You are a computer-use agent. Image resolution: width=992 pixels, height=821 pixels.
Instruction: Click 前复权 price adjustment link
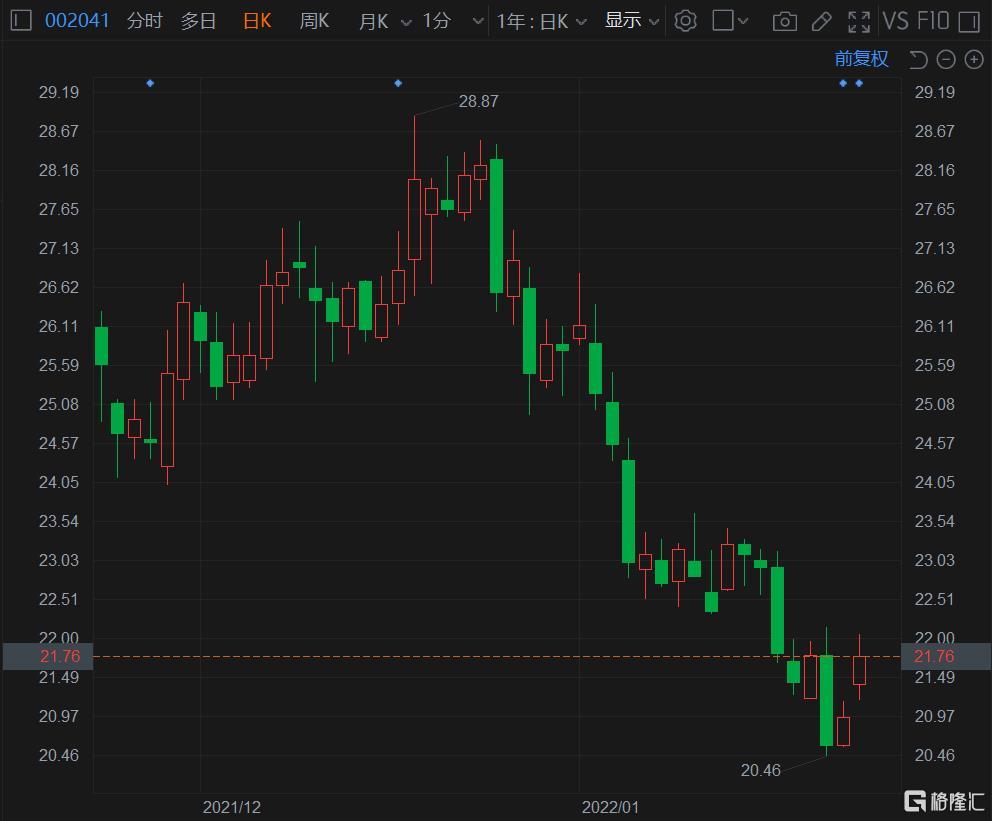tap(862, 59)
